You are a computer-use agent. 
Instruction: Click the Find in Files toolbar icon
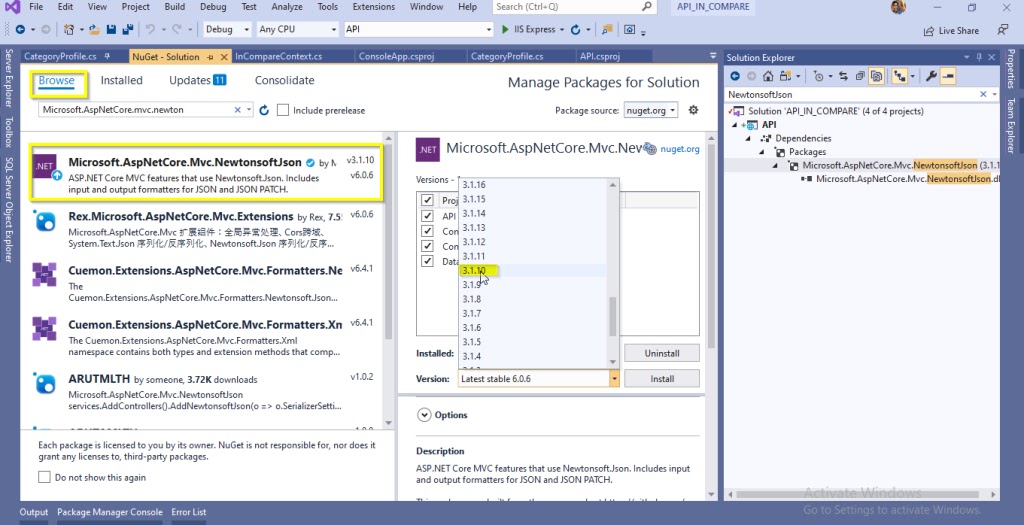[607, 29]
